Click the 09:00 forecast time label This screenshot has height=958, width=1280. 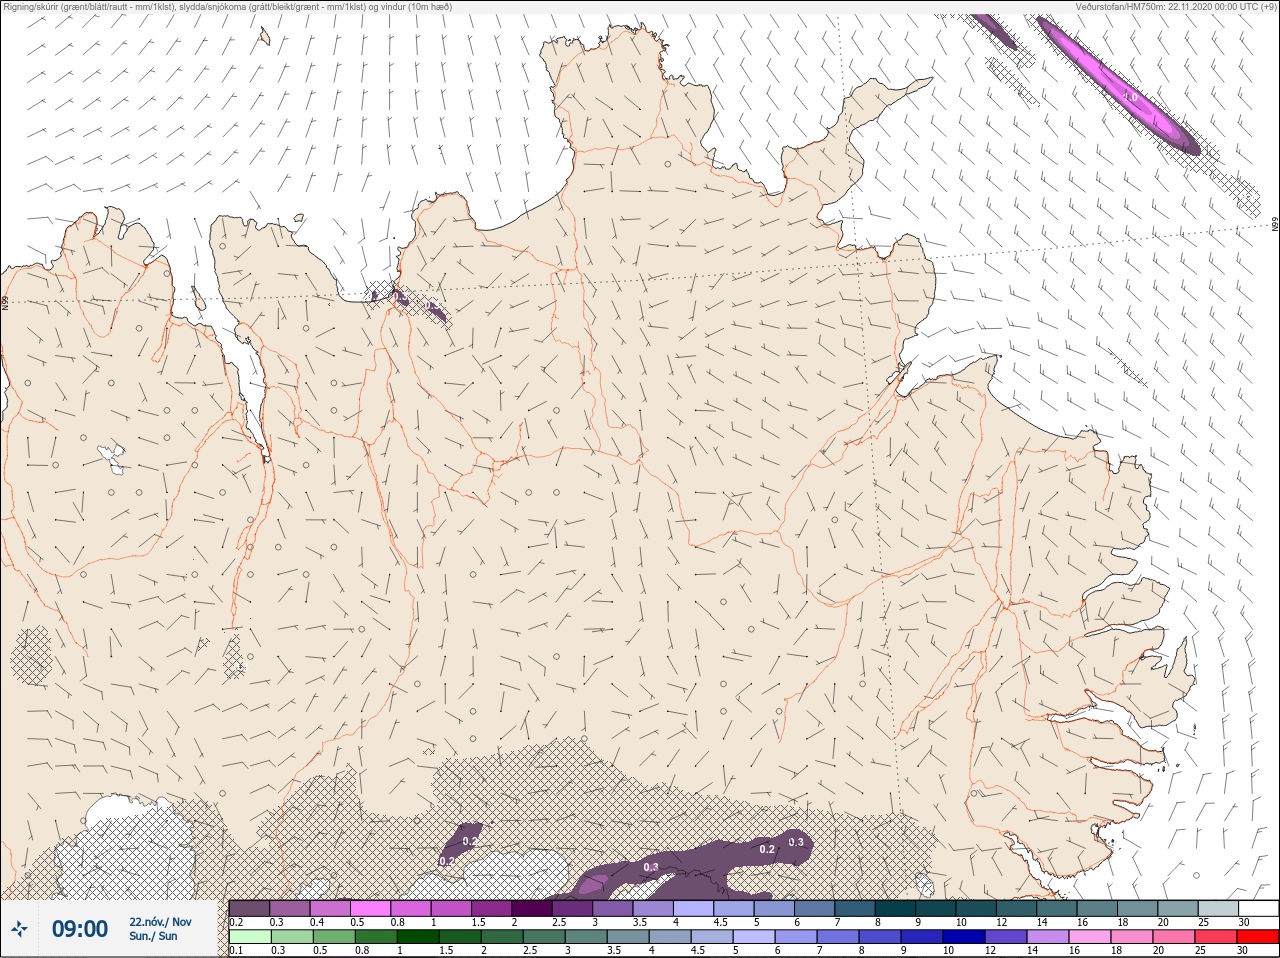pos(80,929)
